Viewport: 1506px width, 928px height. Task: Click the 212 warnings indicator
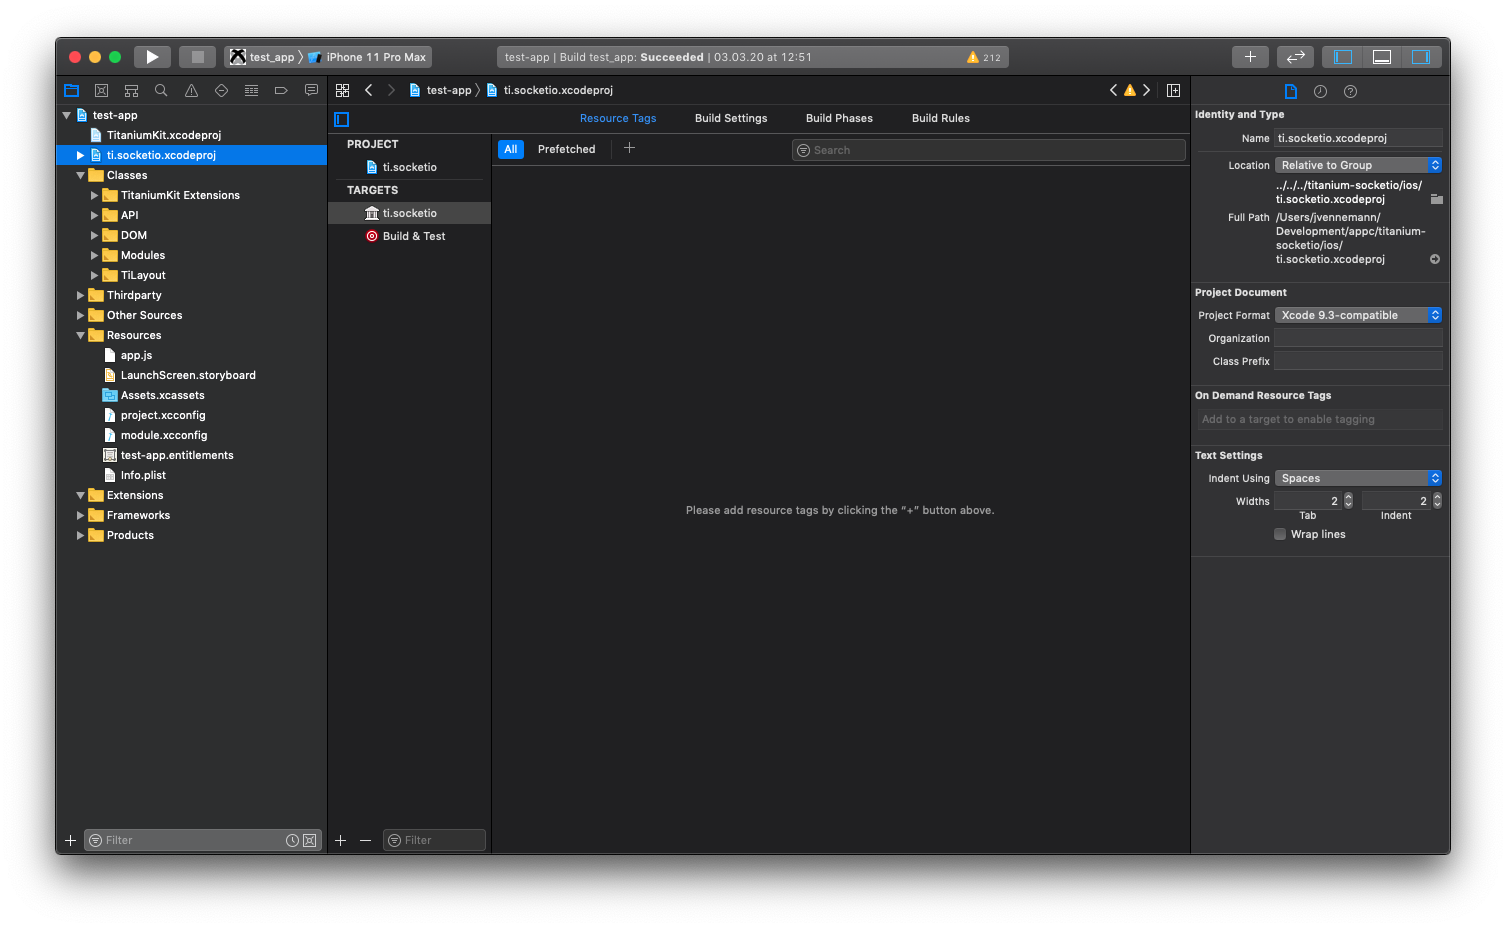pyautogui.click(x=984, y=57)
